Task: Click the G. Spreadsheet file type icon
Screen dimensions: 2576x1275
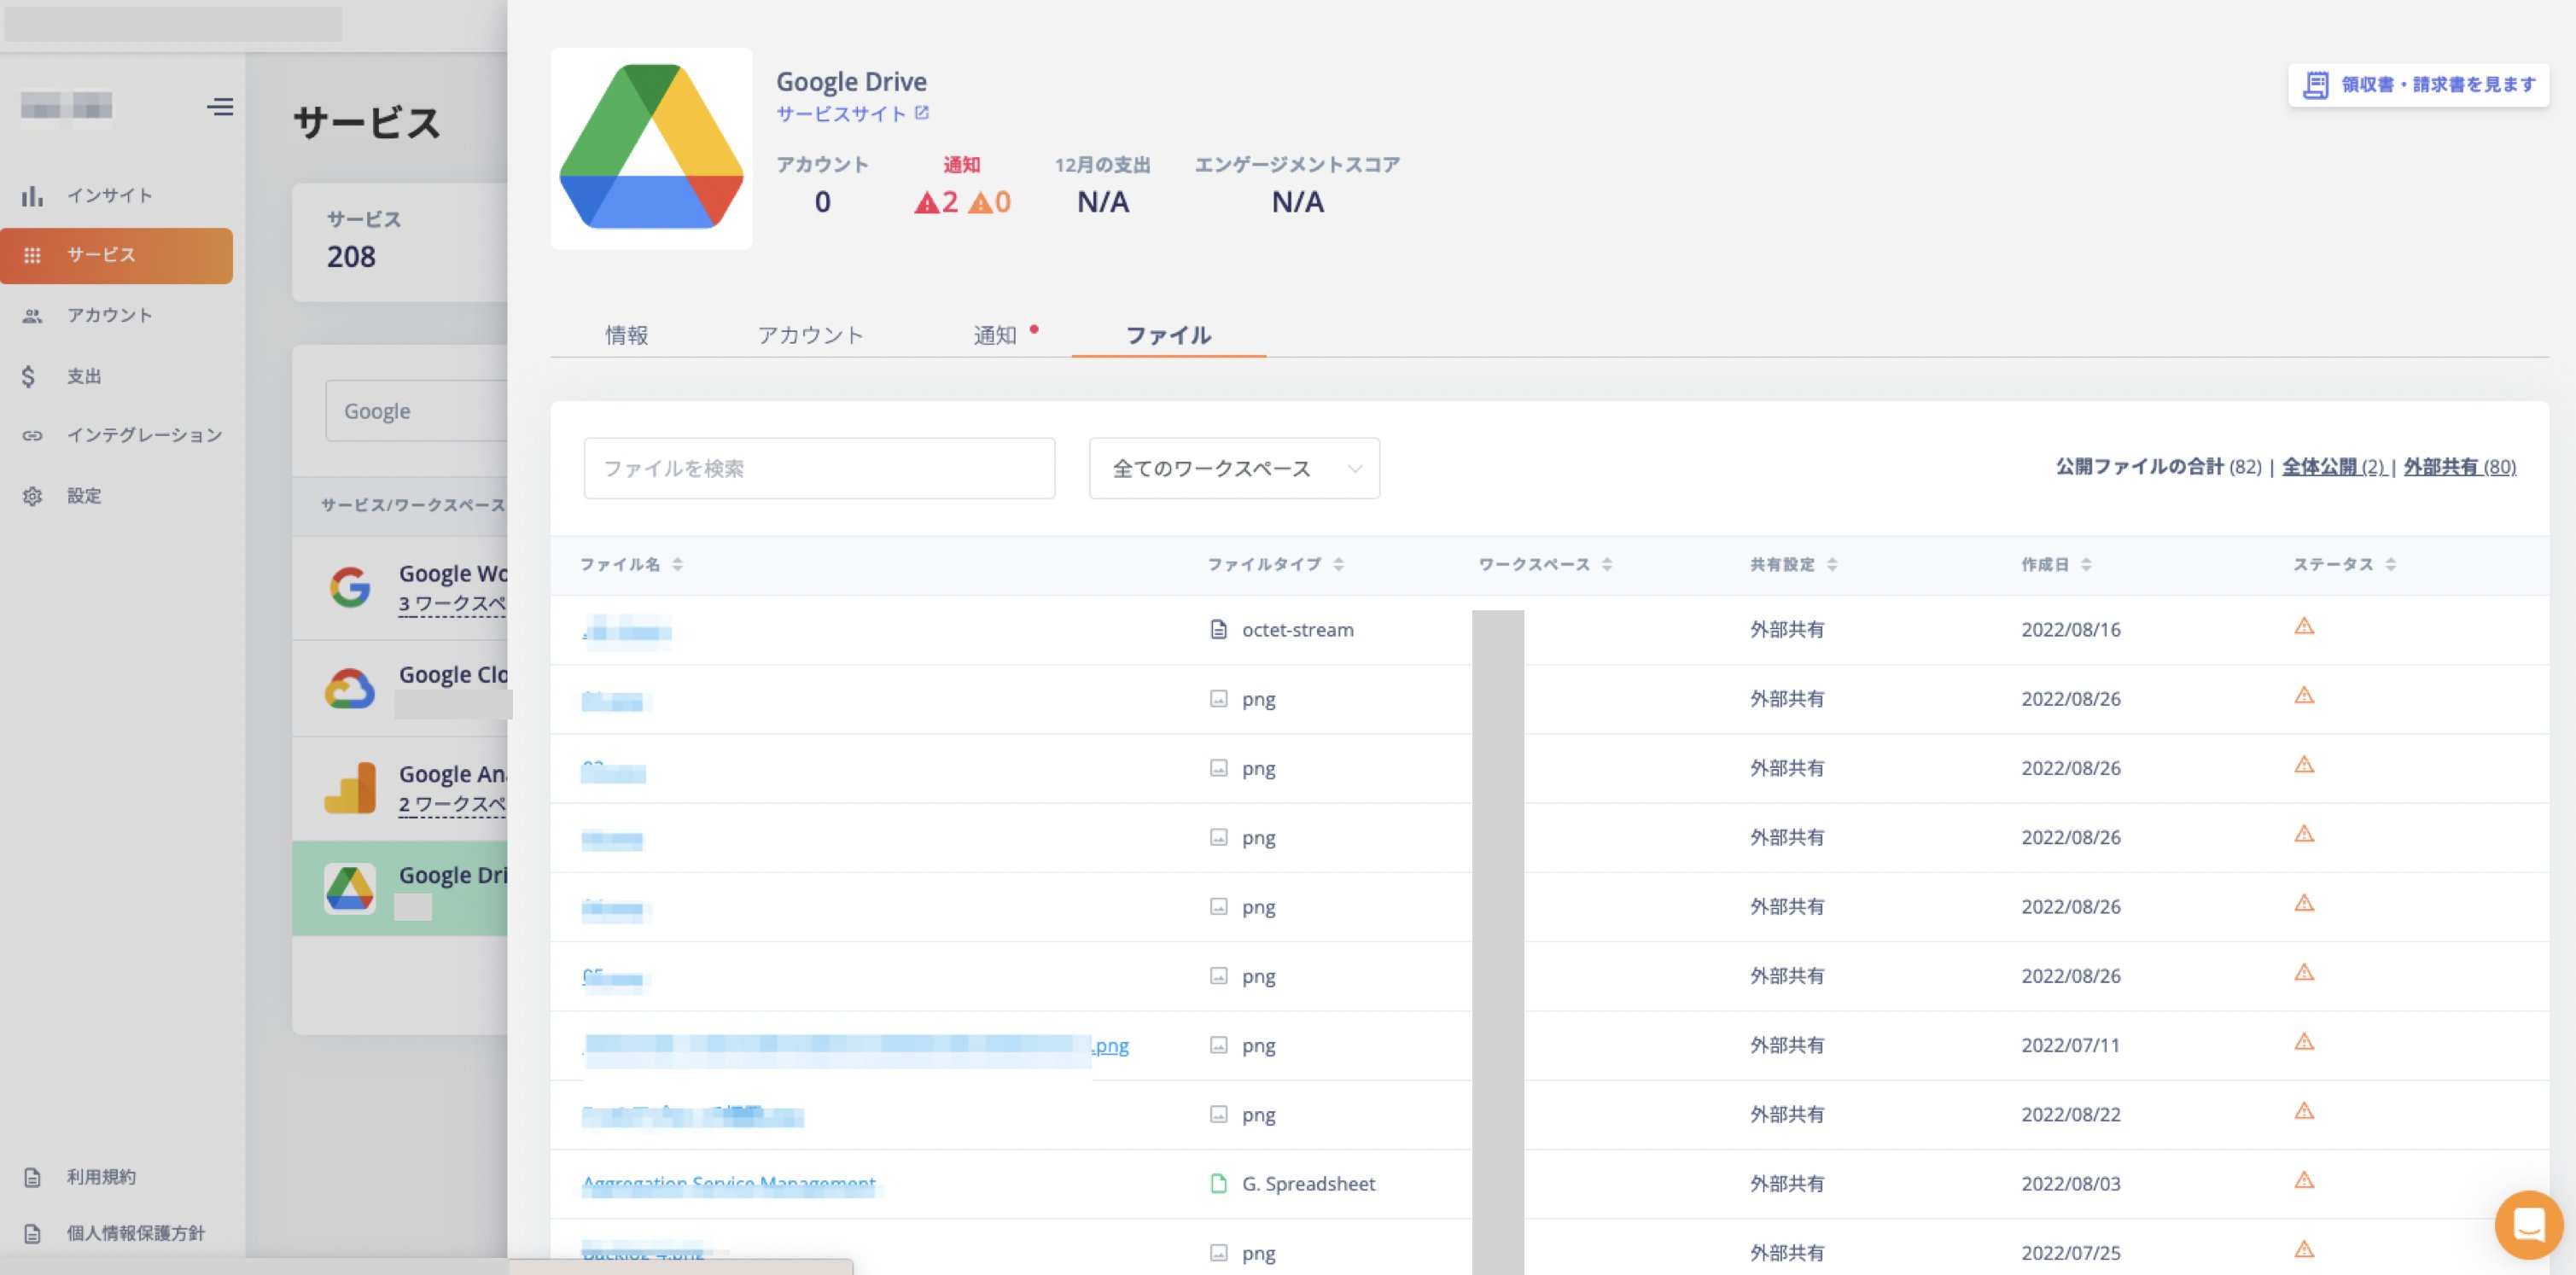Action: (x=1218, y=1184)
